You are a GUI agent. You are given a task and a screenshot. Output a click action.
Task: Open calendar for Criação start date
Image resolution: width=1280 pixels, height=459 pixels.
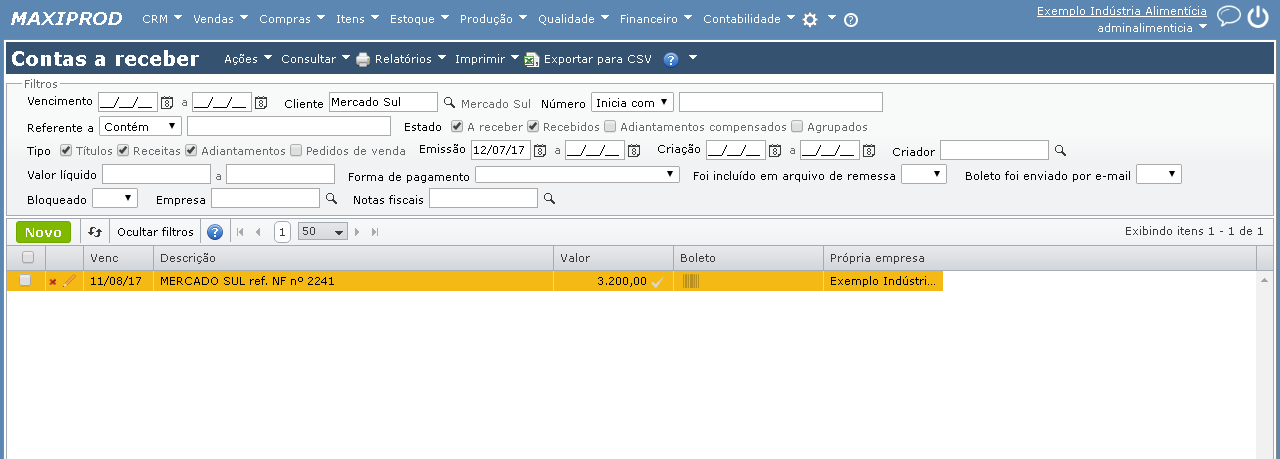(x=775, y=150)
